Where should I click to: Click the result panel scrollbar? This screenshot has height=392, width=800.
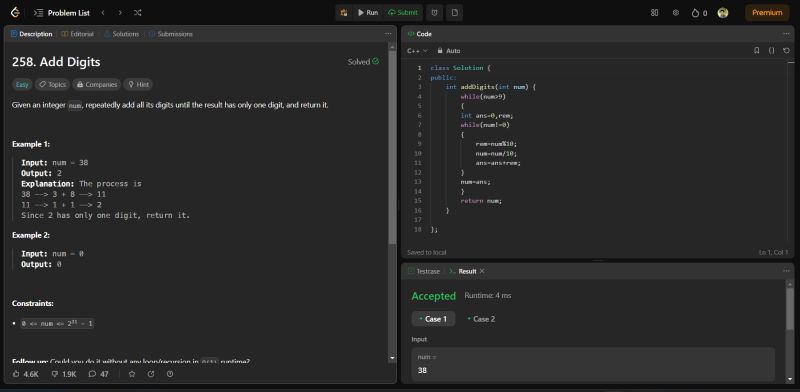click(790, 309)
